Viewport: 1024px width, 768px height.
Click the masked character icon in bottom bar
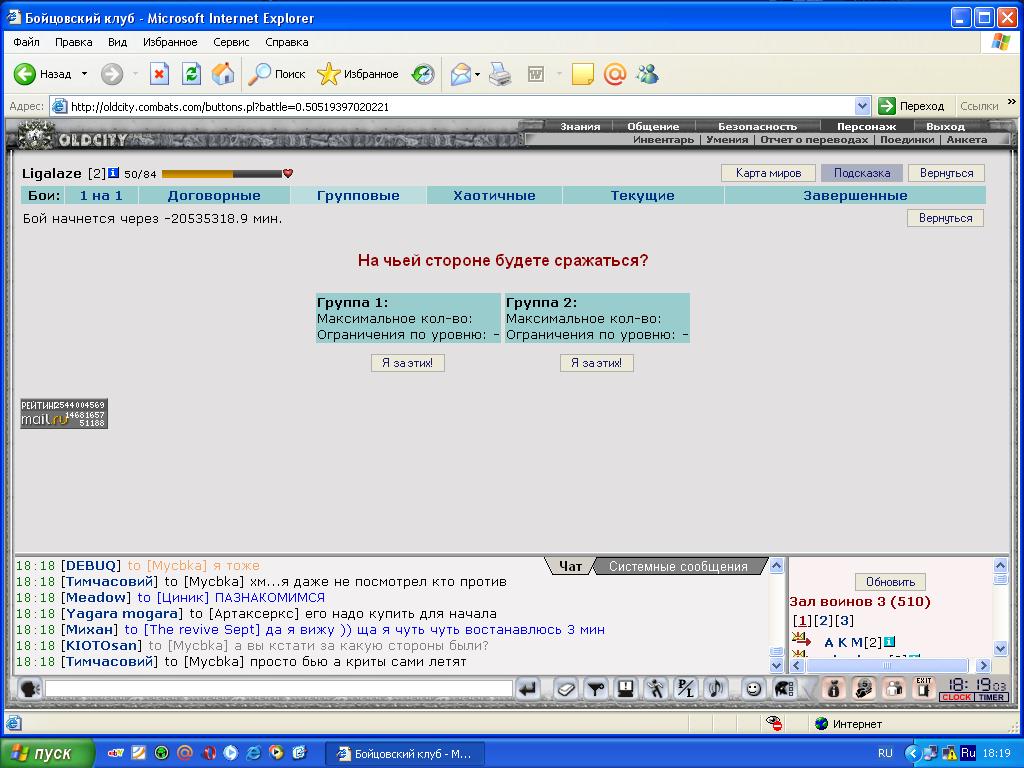[864, 688]
